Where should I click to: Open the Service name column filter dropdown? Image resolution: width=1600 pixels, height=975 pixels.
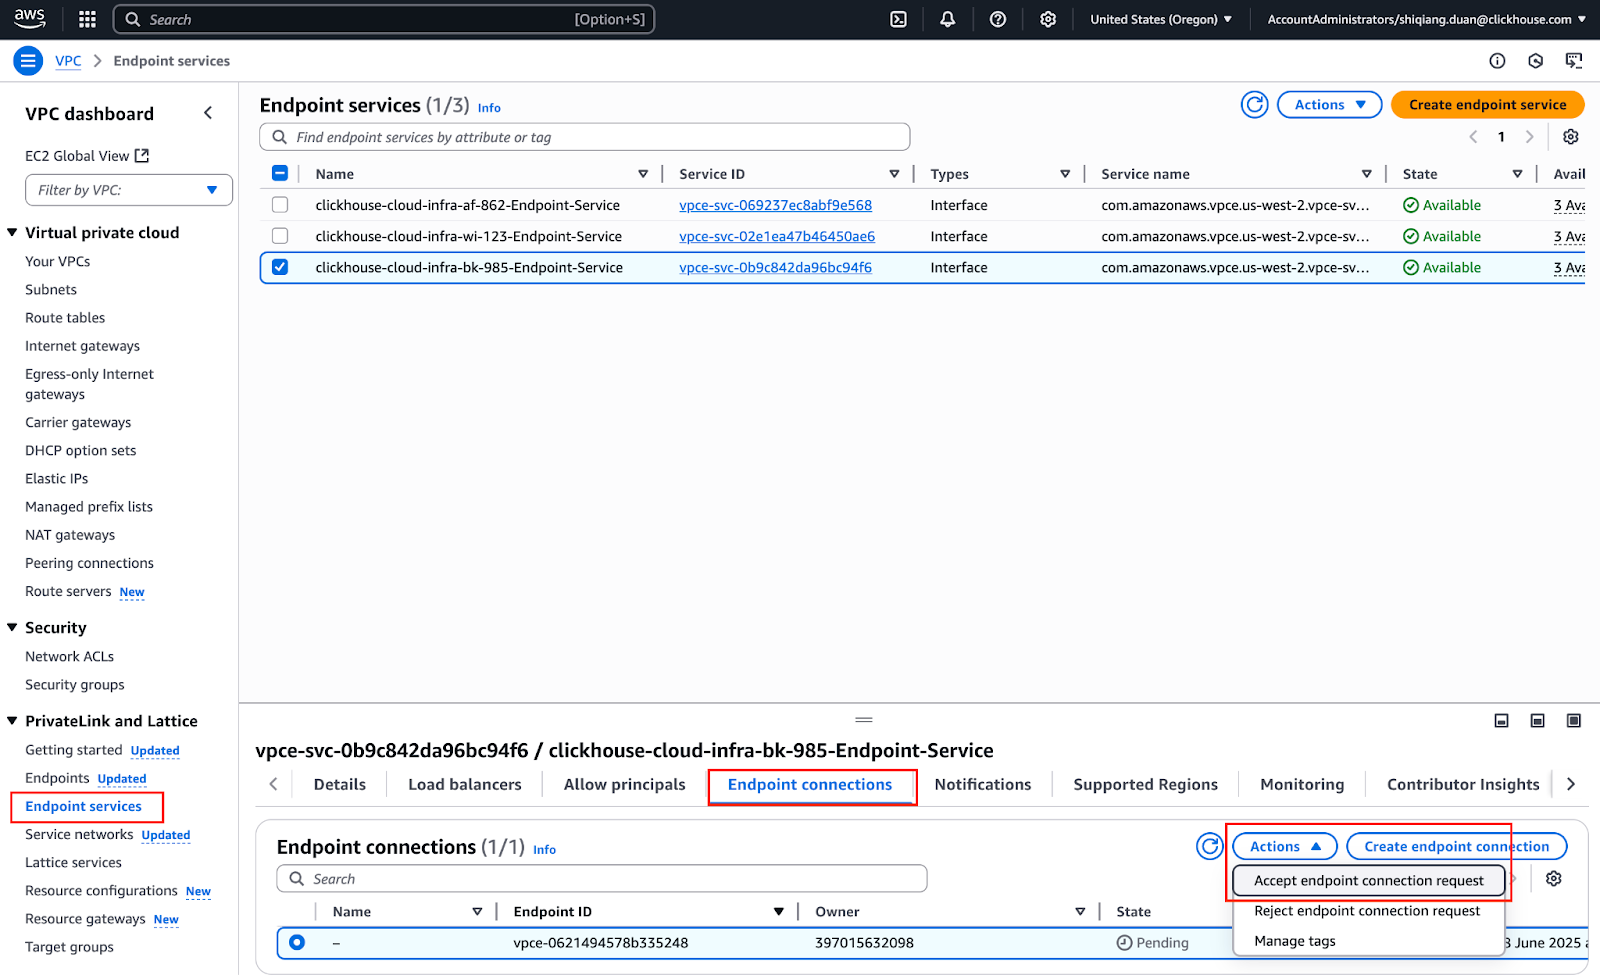[x=1367, y=173]
